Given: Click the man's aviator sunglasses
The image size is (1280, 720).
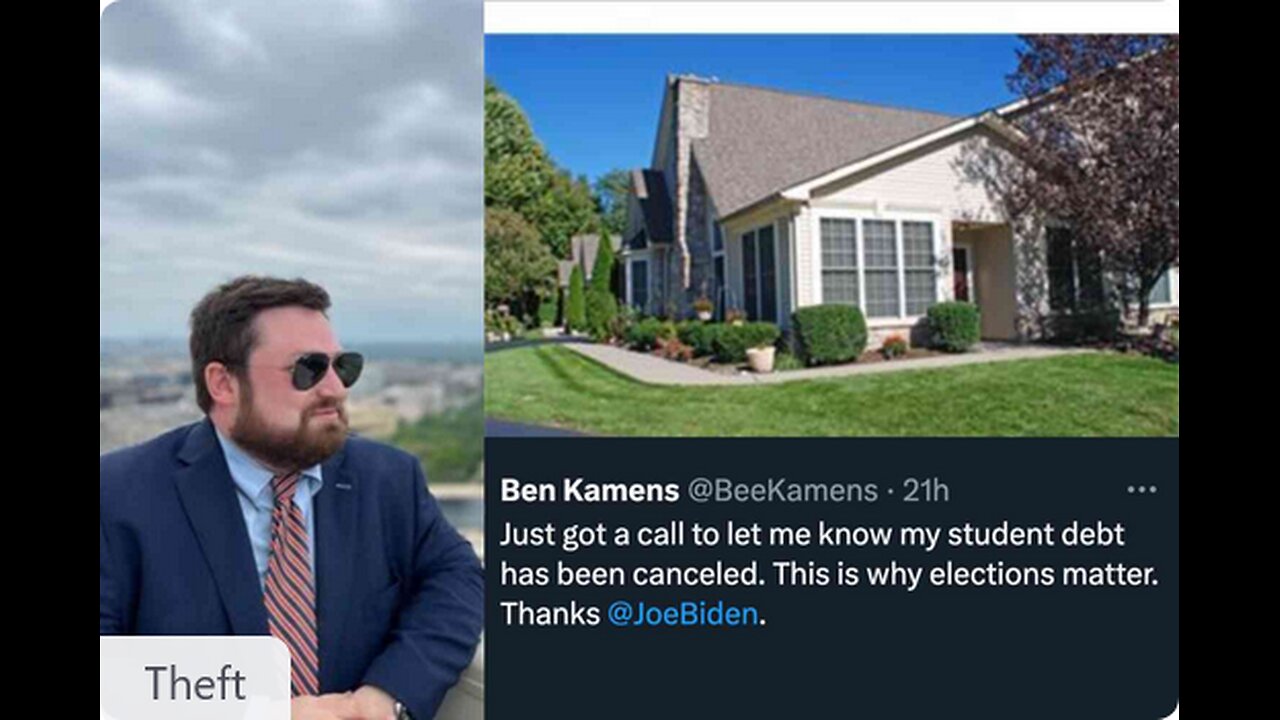Looking at the screenshot, I should tap(324, 370).
